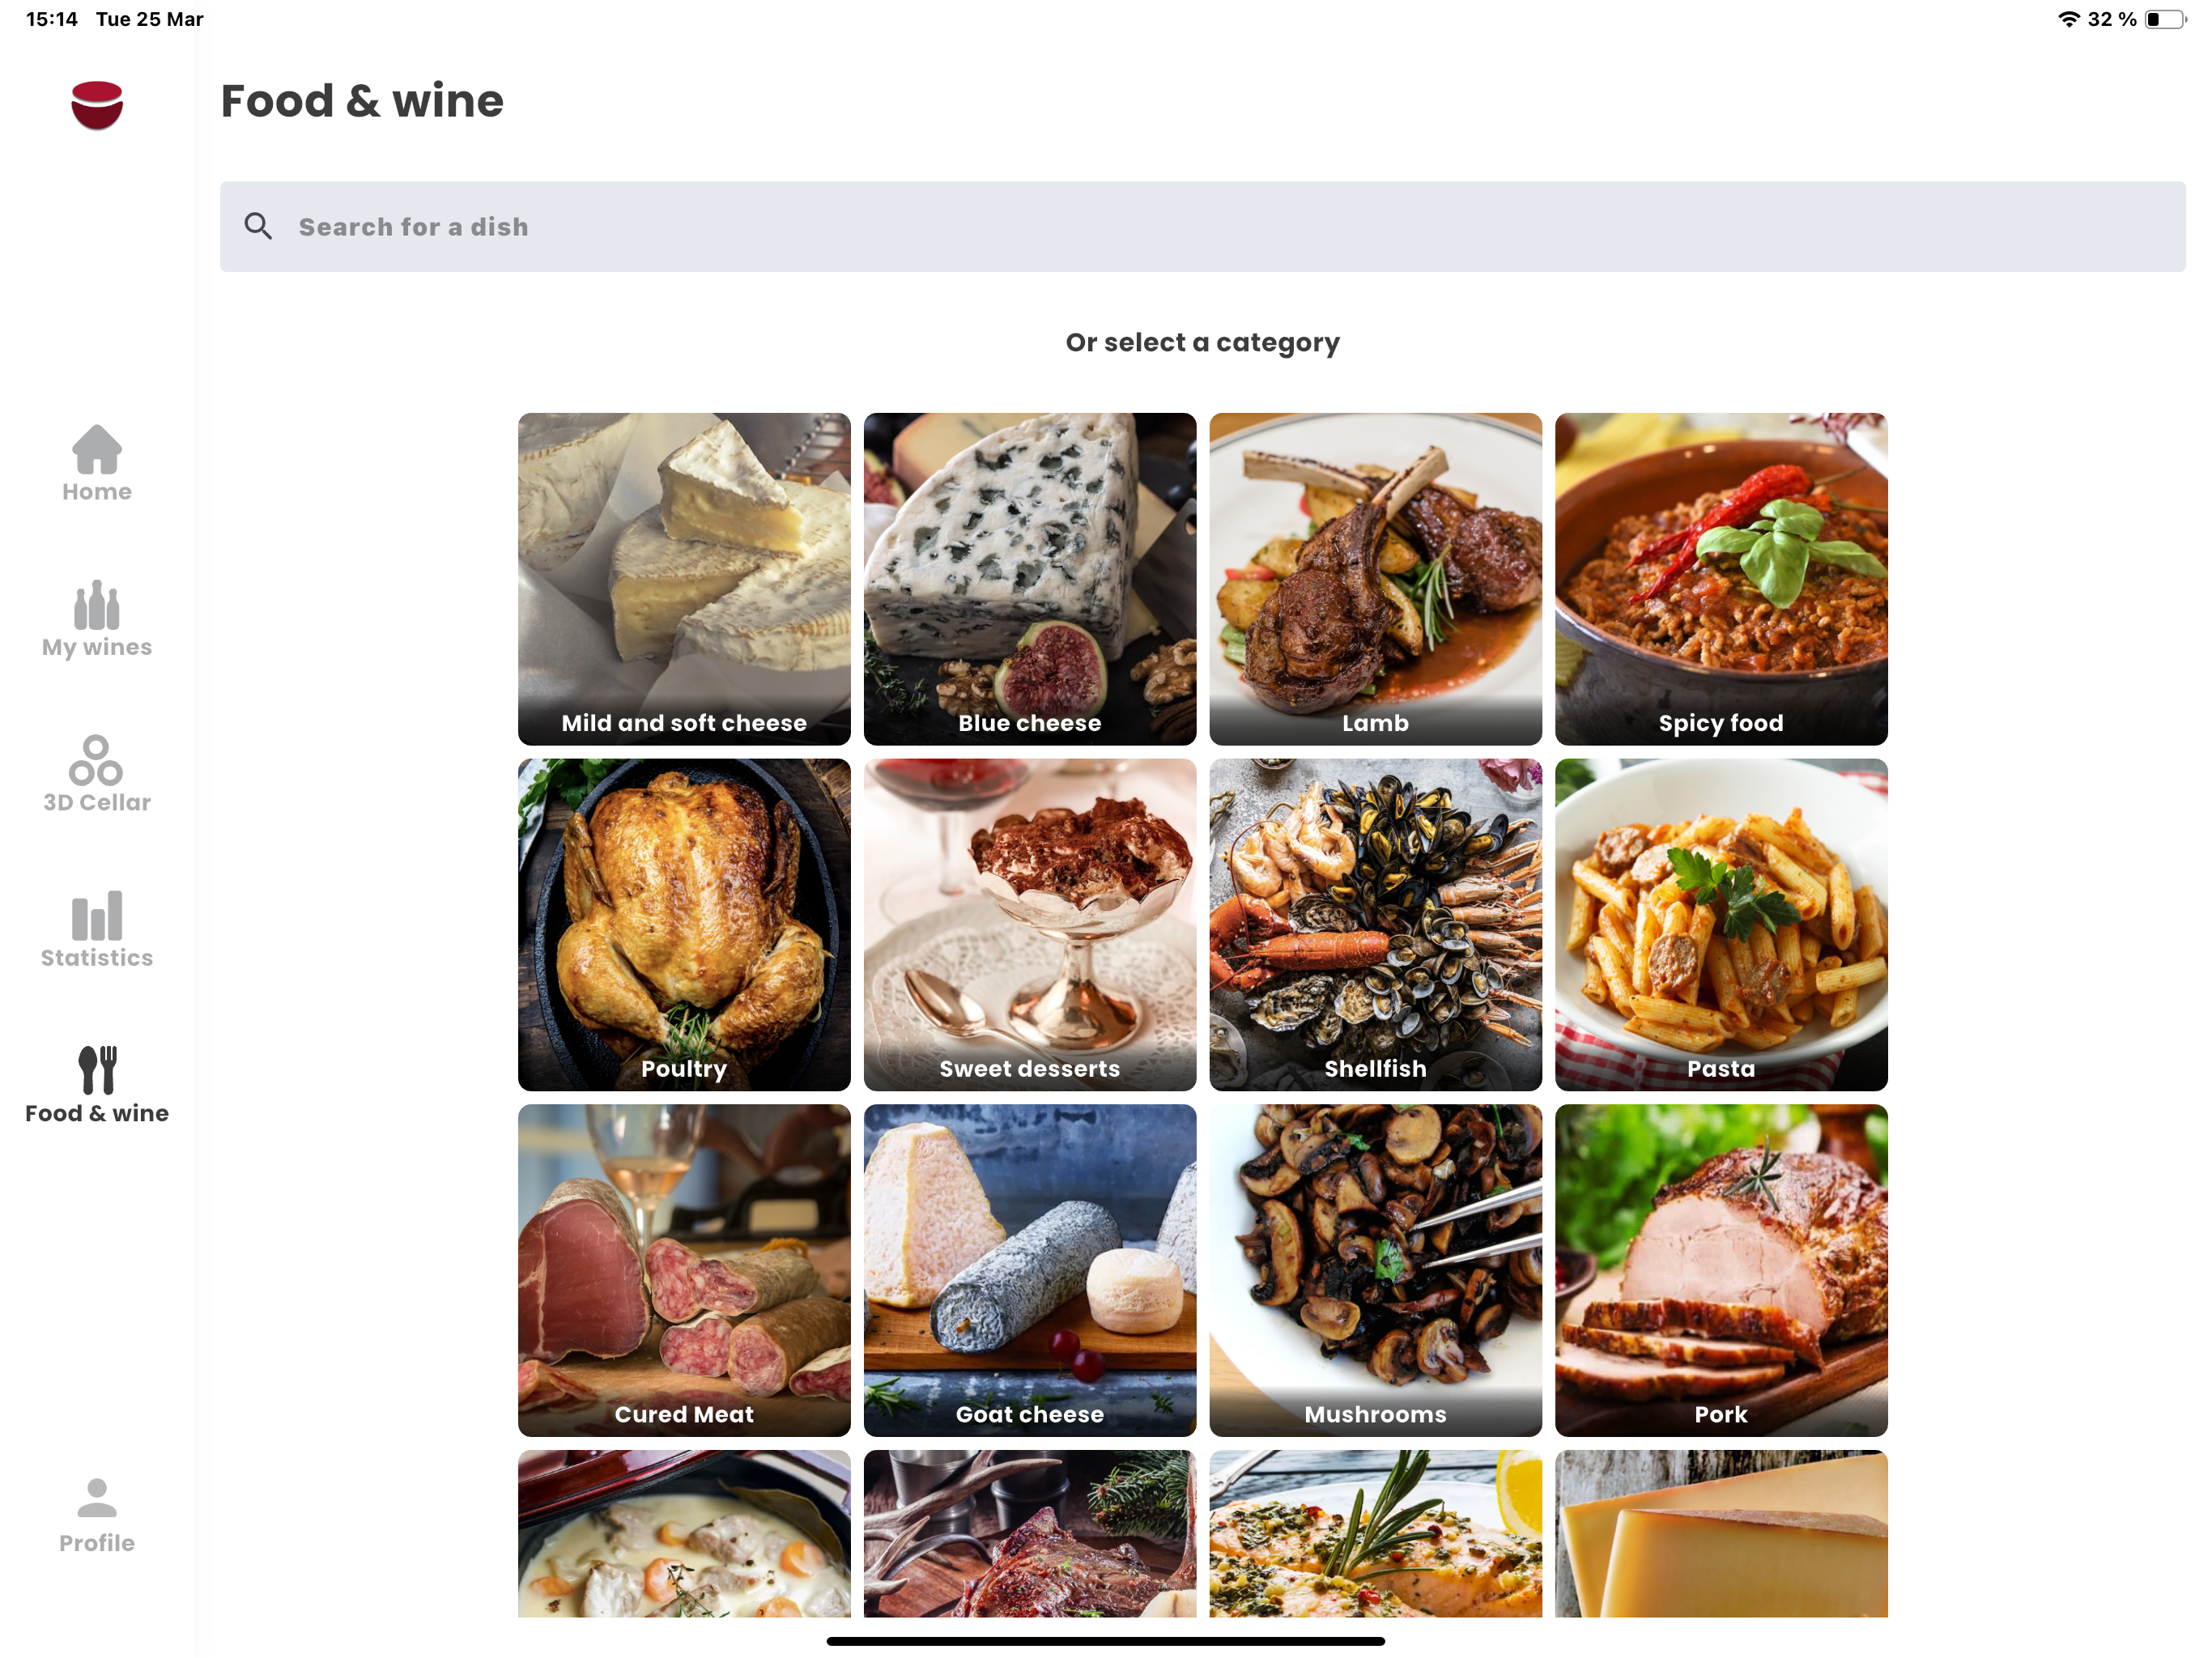Image resolution: width=2212 pixels, height=1658 pixels.
Task: Choose the Mild and soft cheese category
Action: point(684,579)
